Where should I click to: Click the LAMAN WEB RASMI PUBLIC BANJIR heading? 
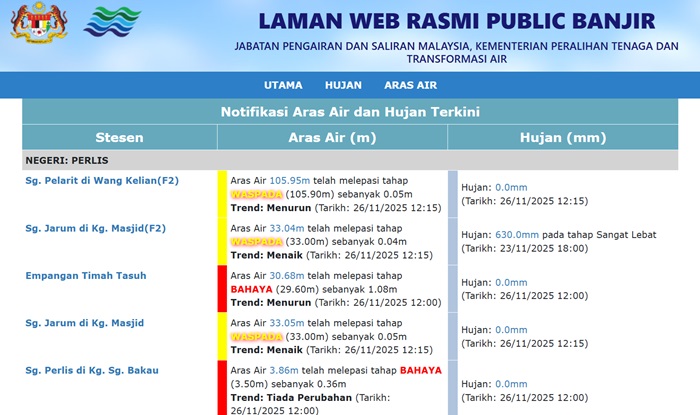click(x=457, y=21)
